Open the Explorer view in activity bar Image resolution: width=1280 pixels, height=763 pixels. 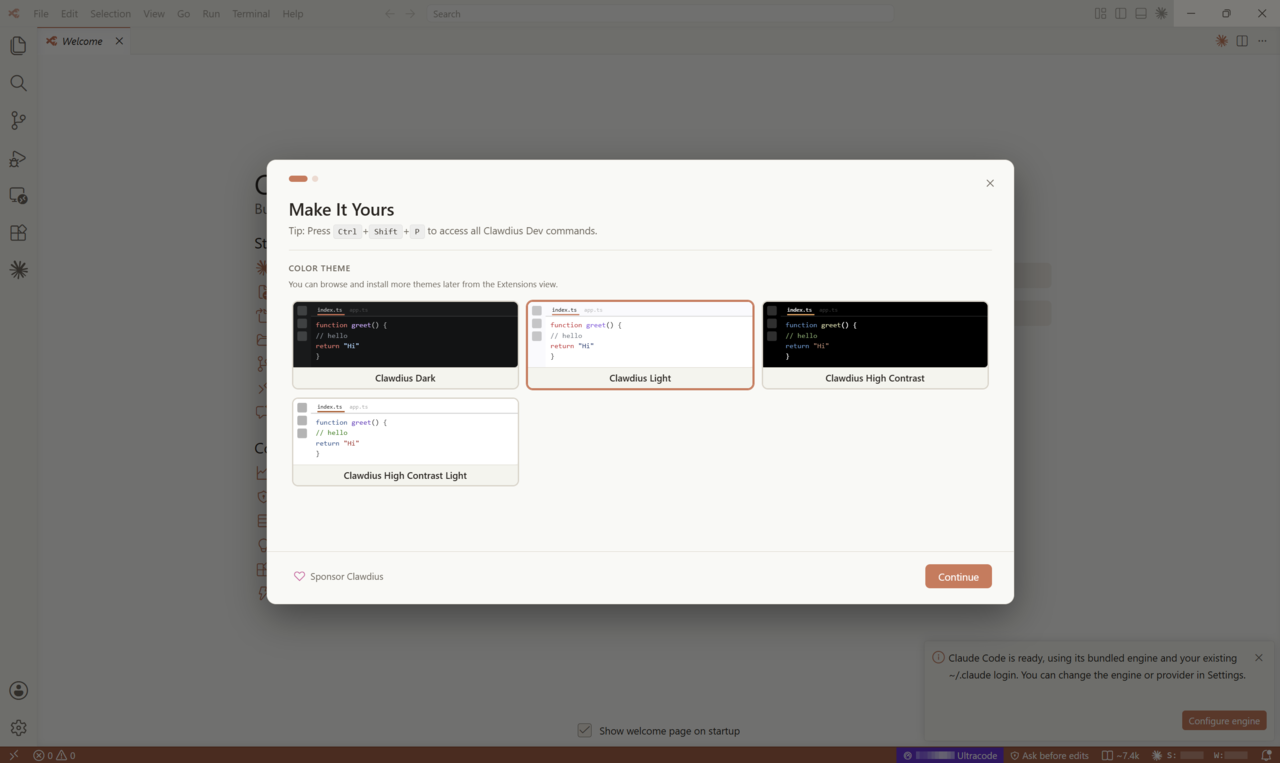[18, 46]
